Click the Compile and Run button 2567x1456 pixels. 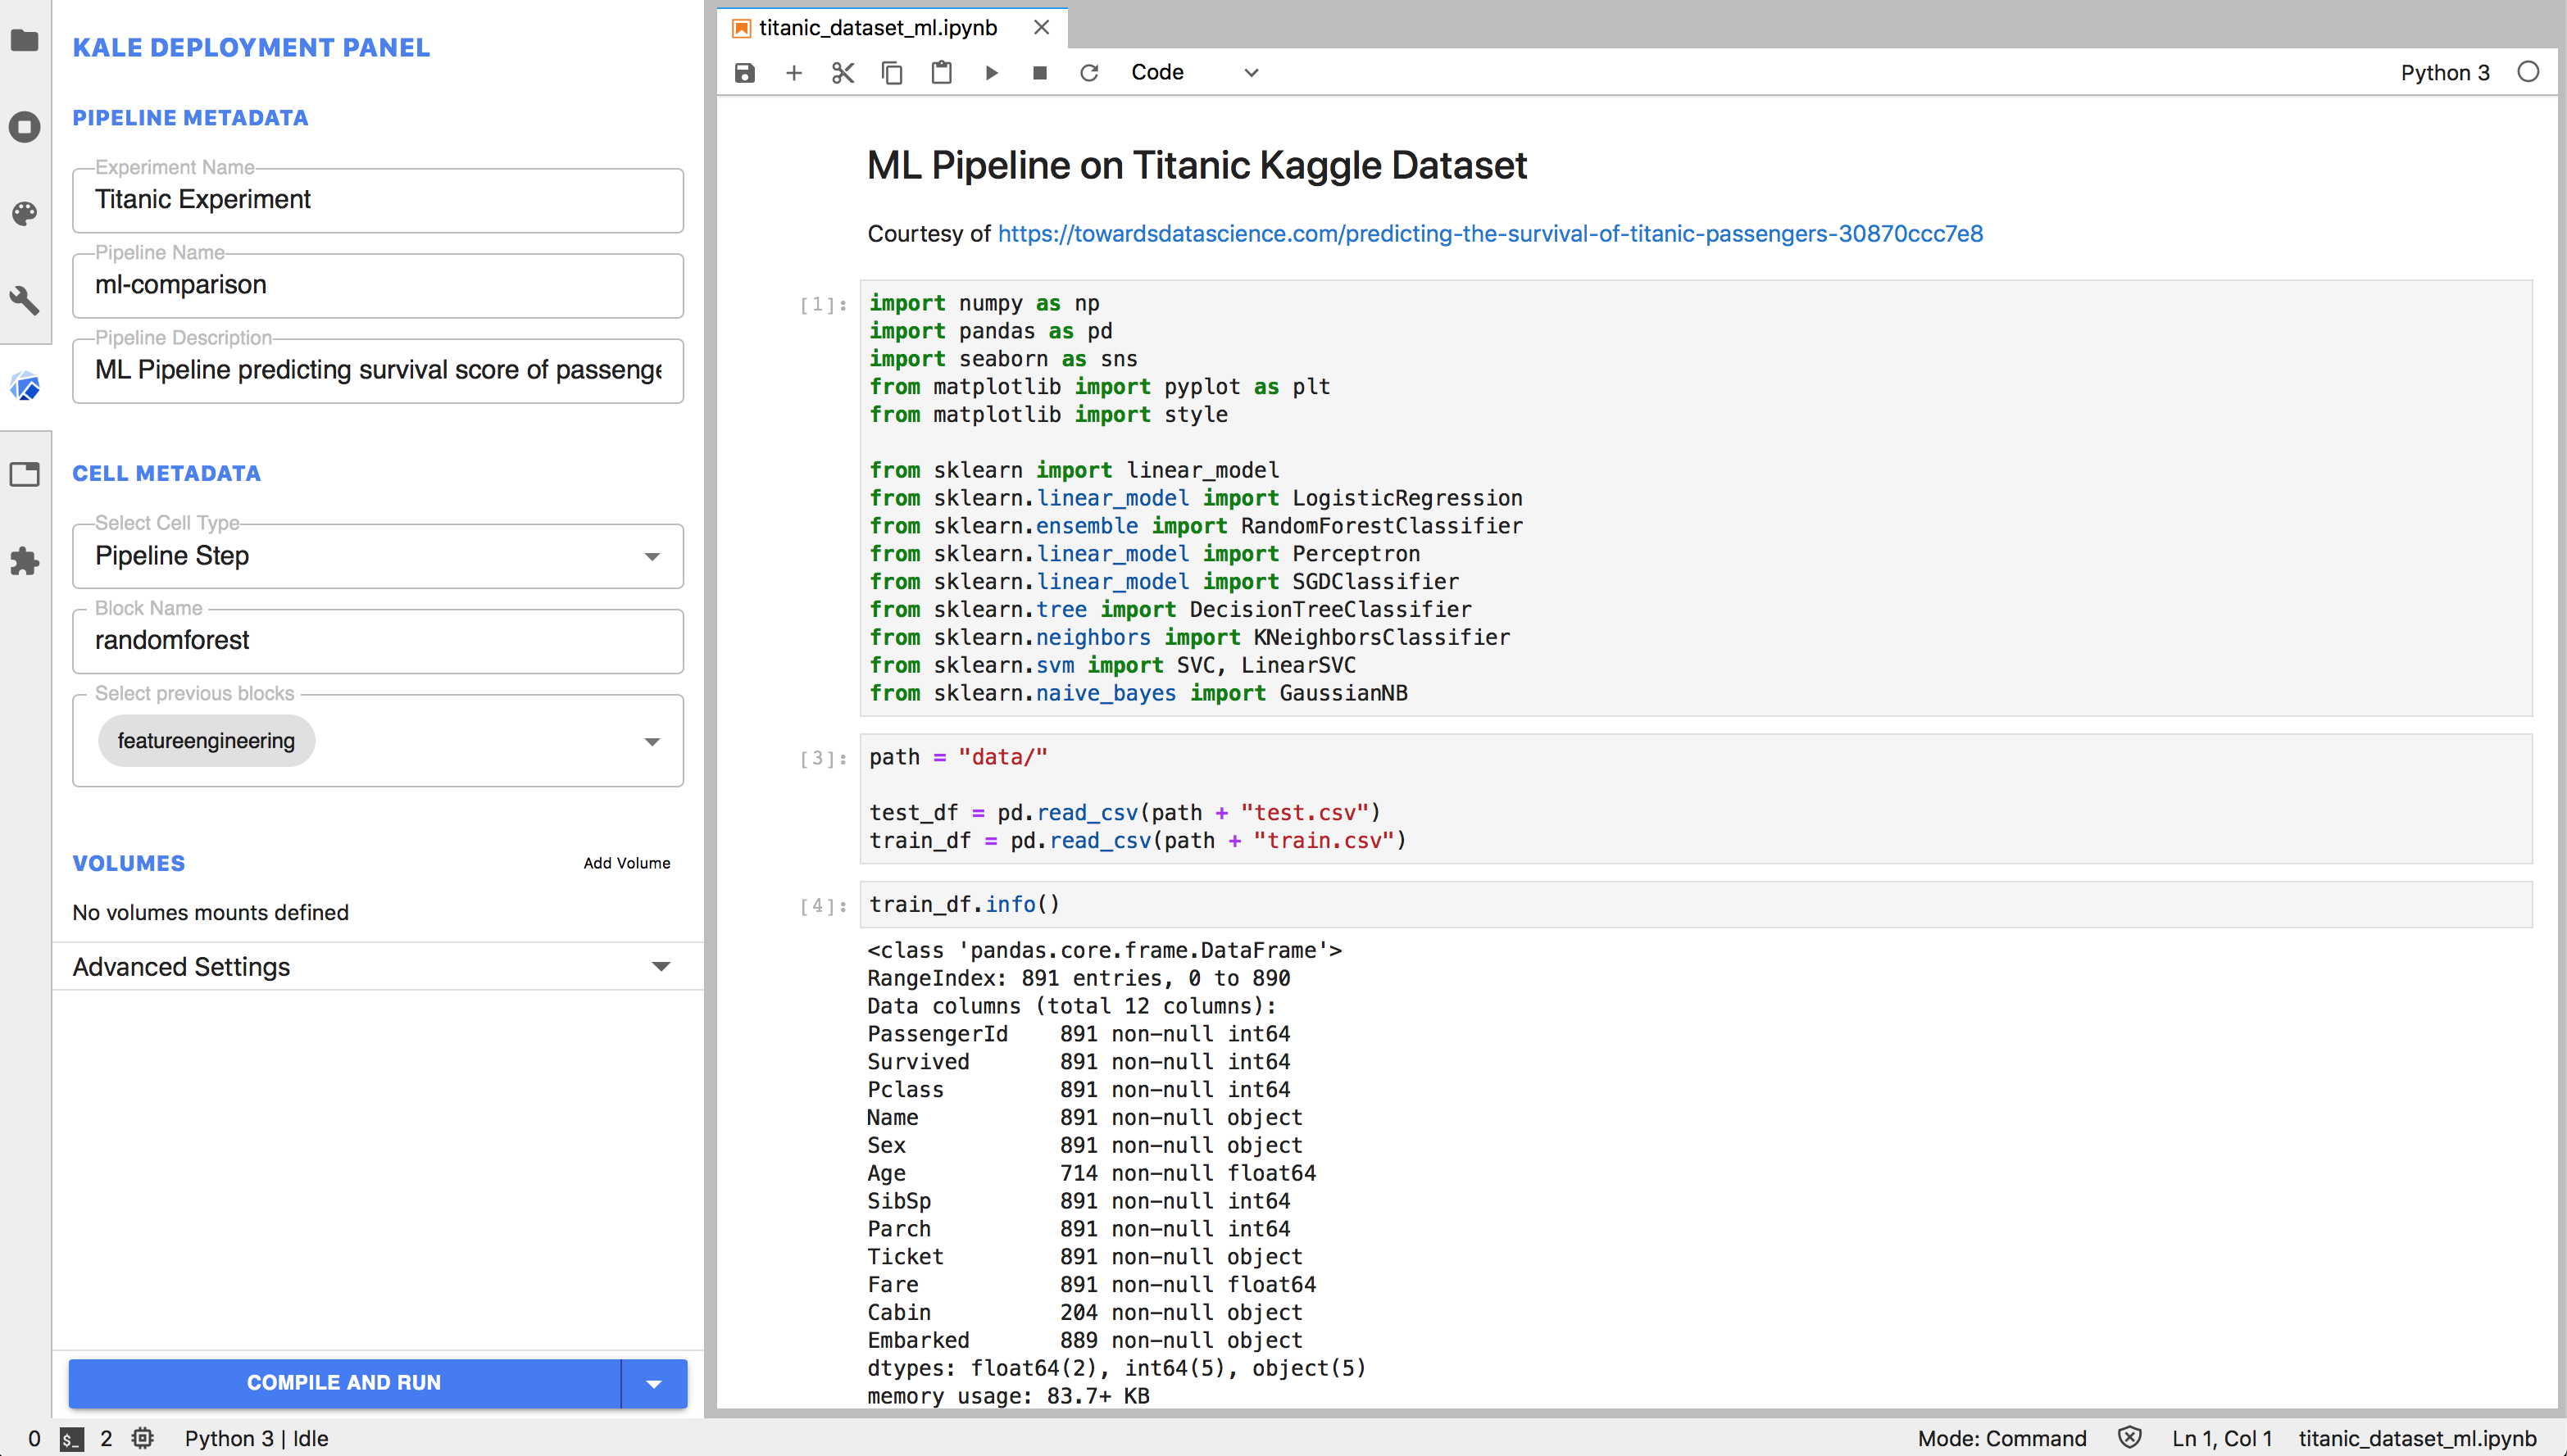coord(344,1383)
